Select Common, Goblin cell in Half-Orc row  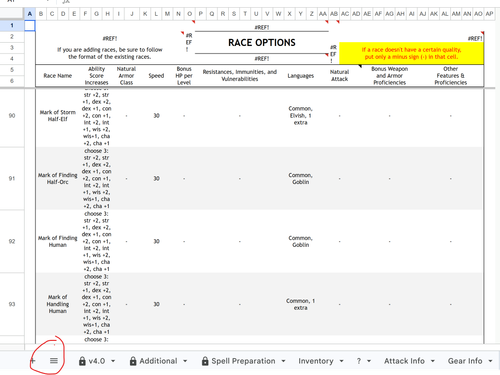tap(301, 178)
